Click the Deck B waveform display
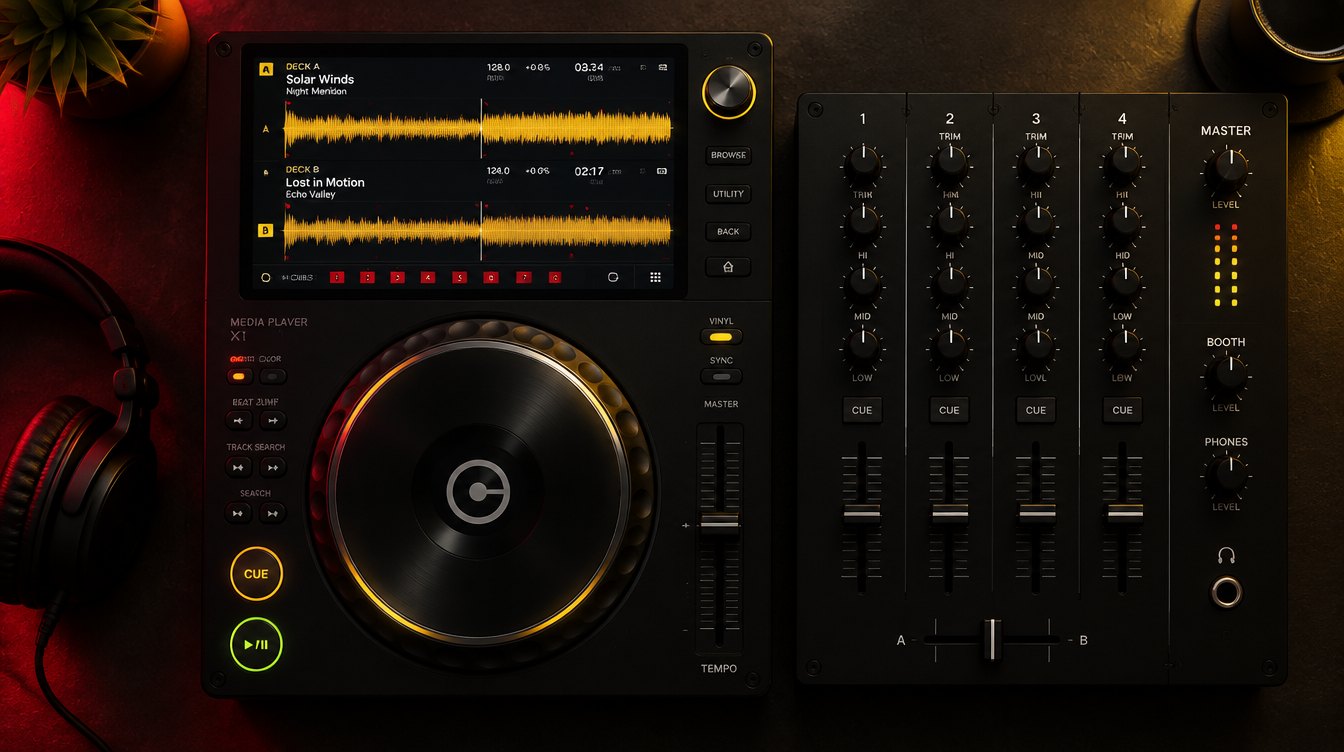The image size is (1344, 752). pos(478,230)
